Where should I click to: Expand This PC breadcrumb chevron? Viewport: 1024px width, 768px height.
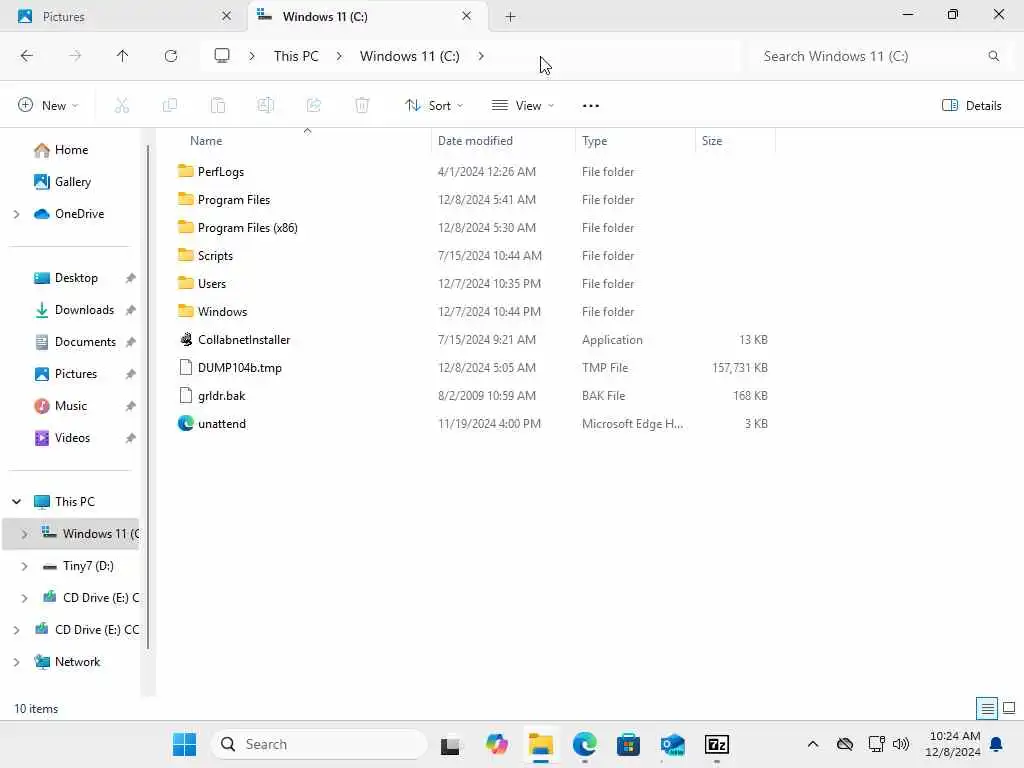339,56
